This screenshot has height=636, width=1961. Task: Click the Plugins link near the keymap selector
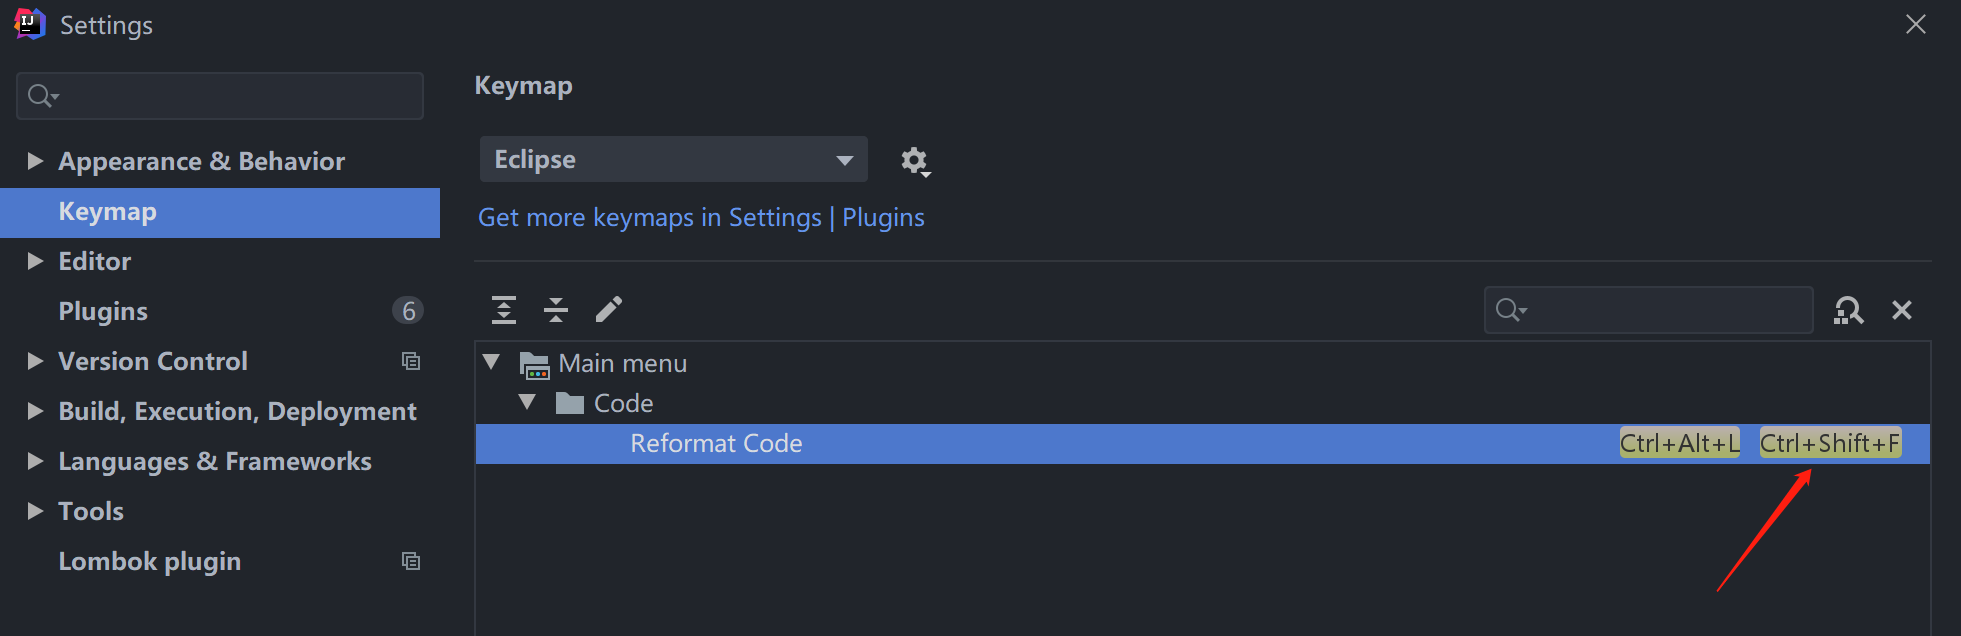[x=883, y=217]
